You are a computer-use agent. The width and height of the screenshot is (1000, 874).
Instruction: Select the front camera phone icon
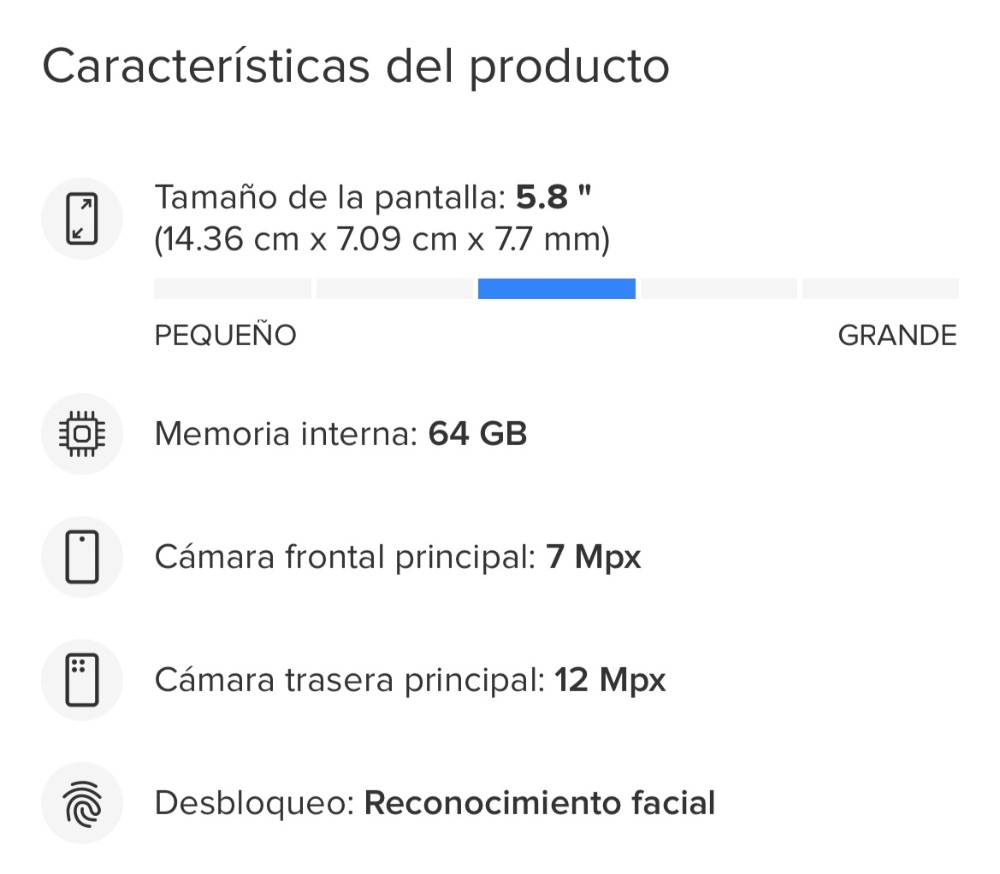82,557
